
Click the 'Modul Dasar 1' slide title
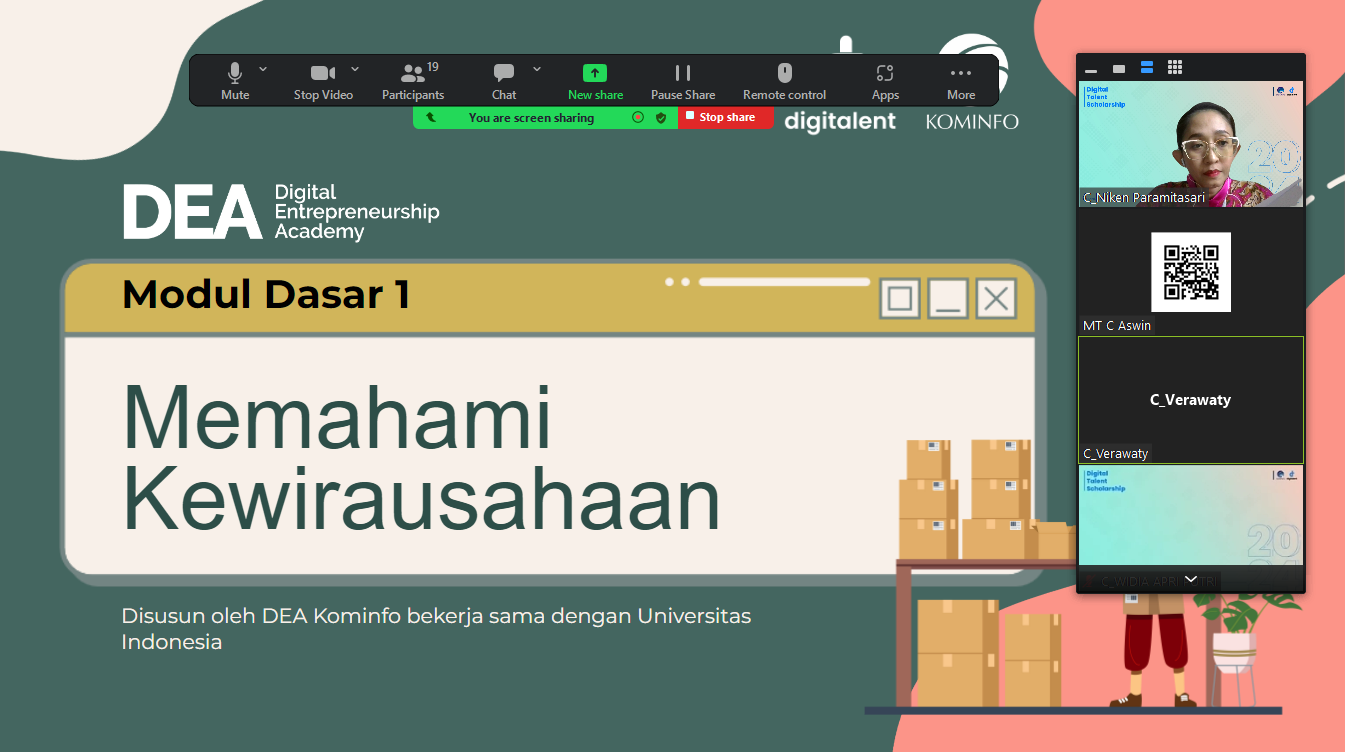[x=266, y=295]
